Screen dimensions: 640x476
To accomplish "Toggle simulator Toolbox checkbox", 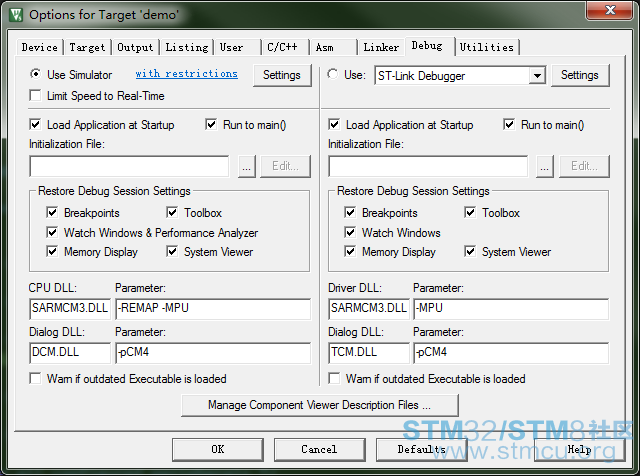I will (172, 212).
